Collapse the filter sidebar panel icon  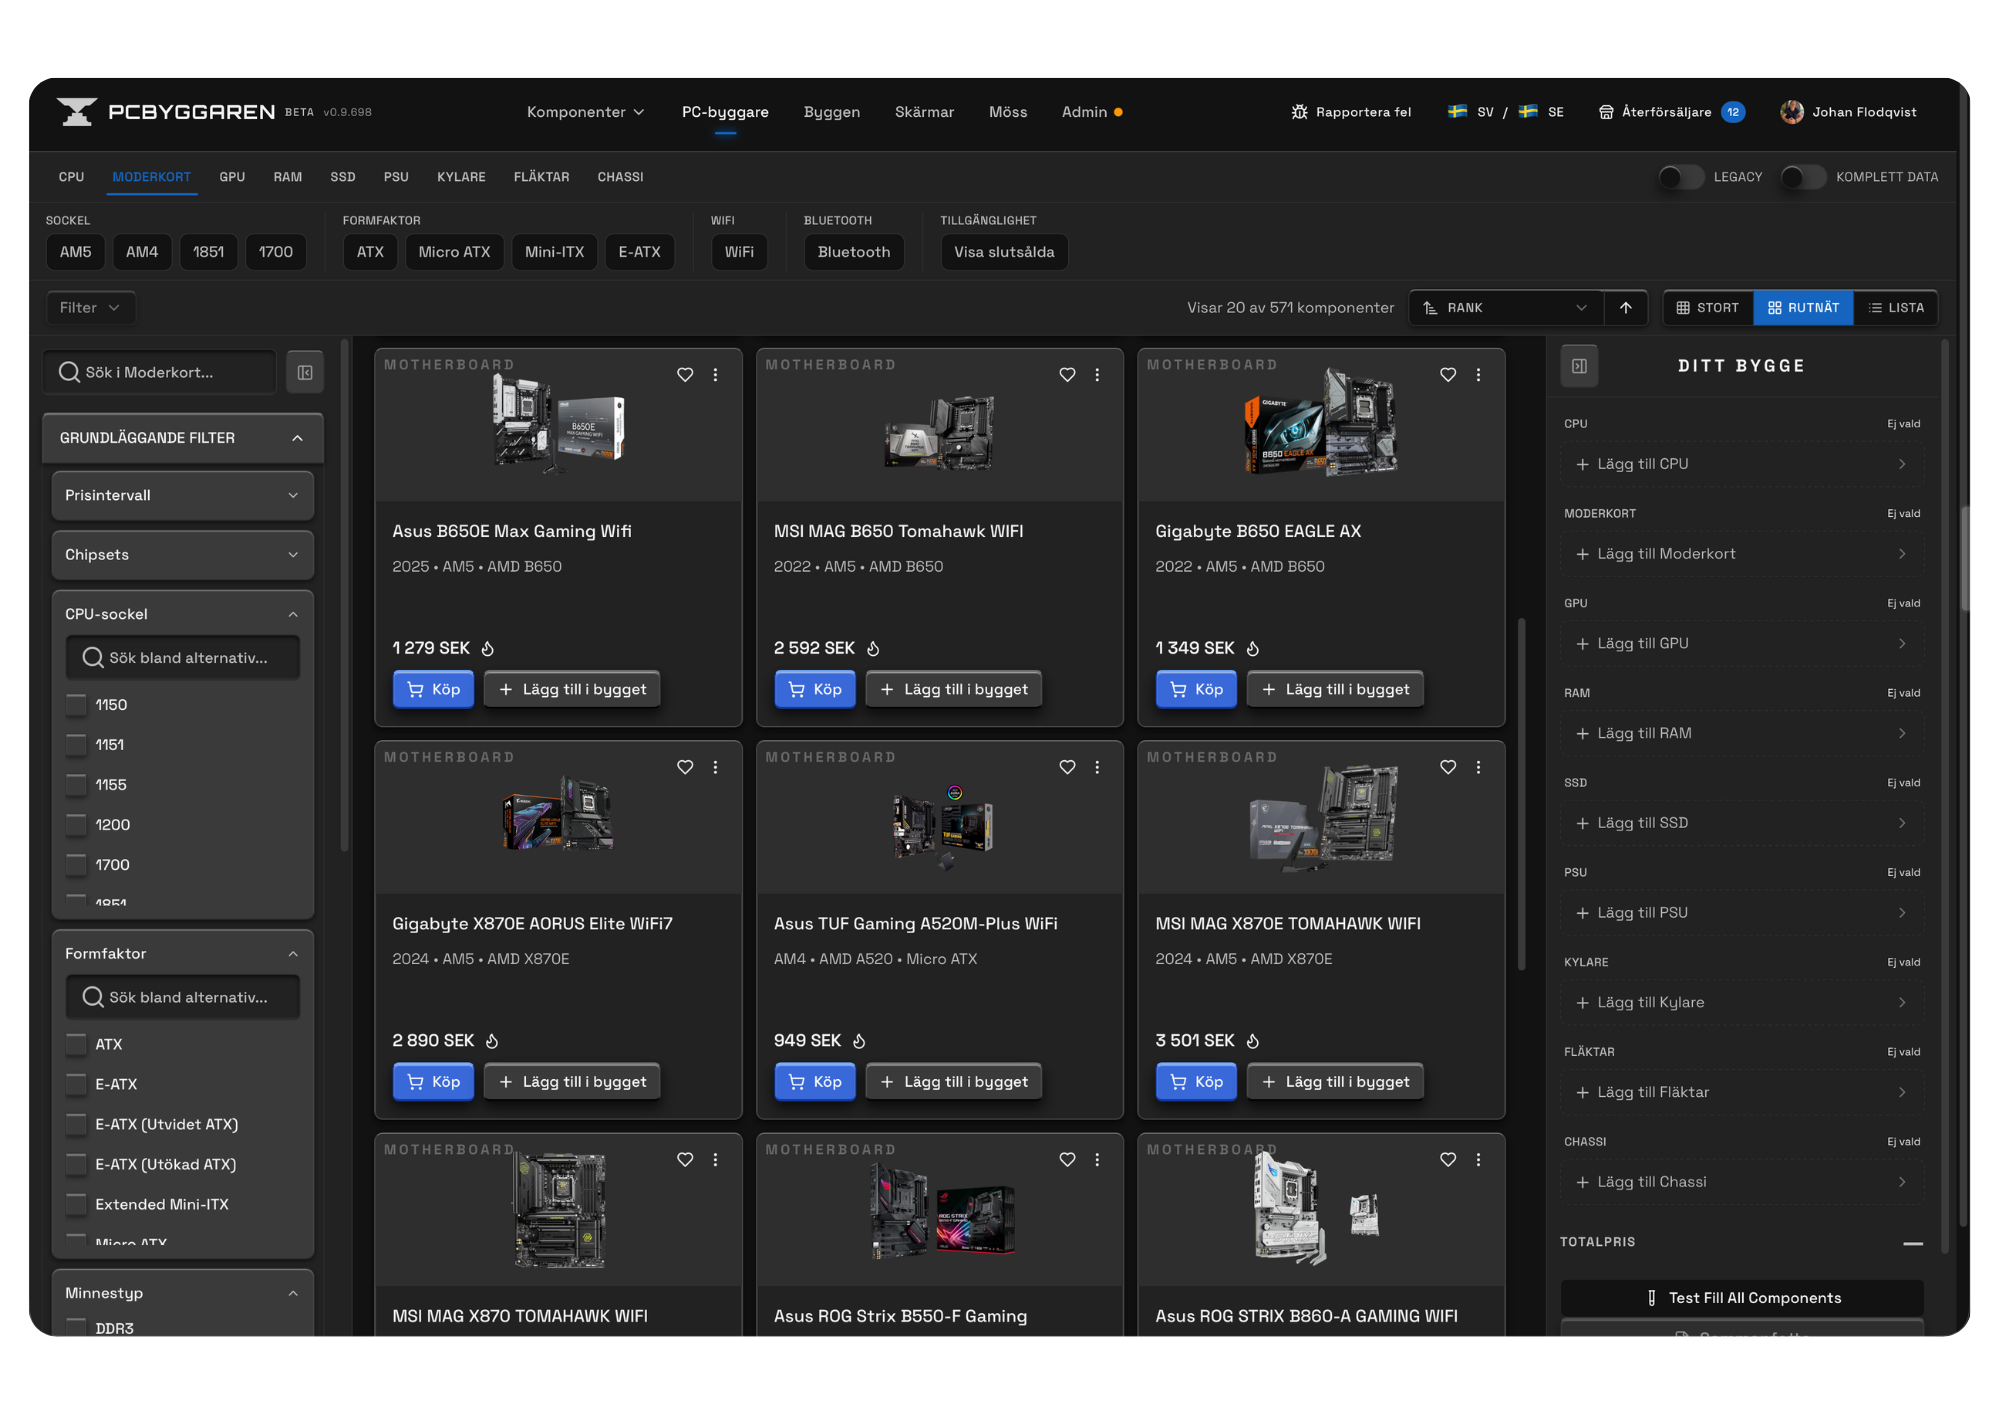[x=305, y=372]
